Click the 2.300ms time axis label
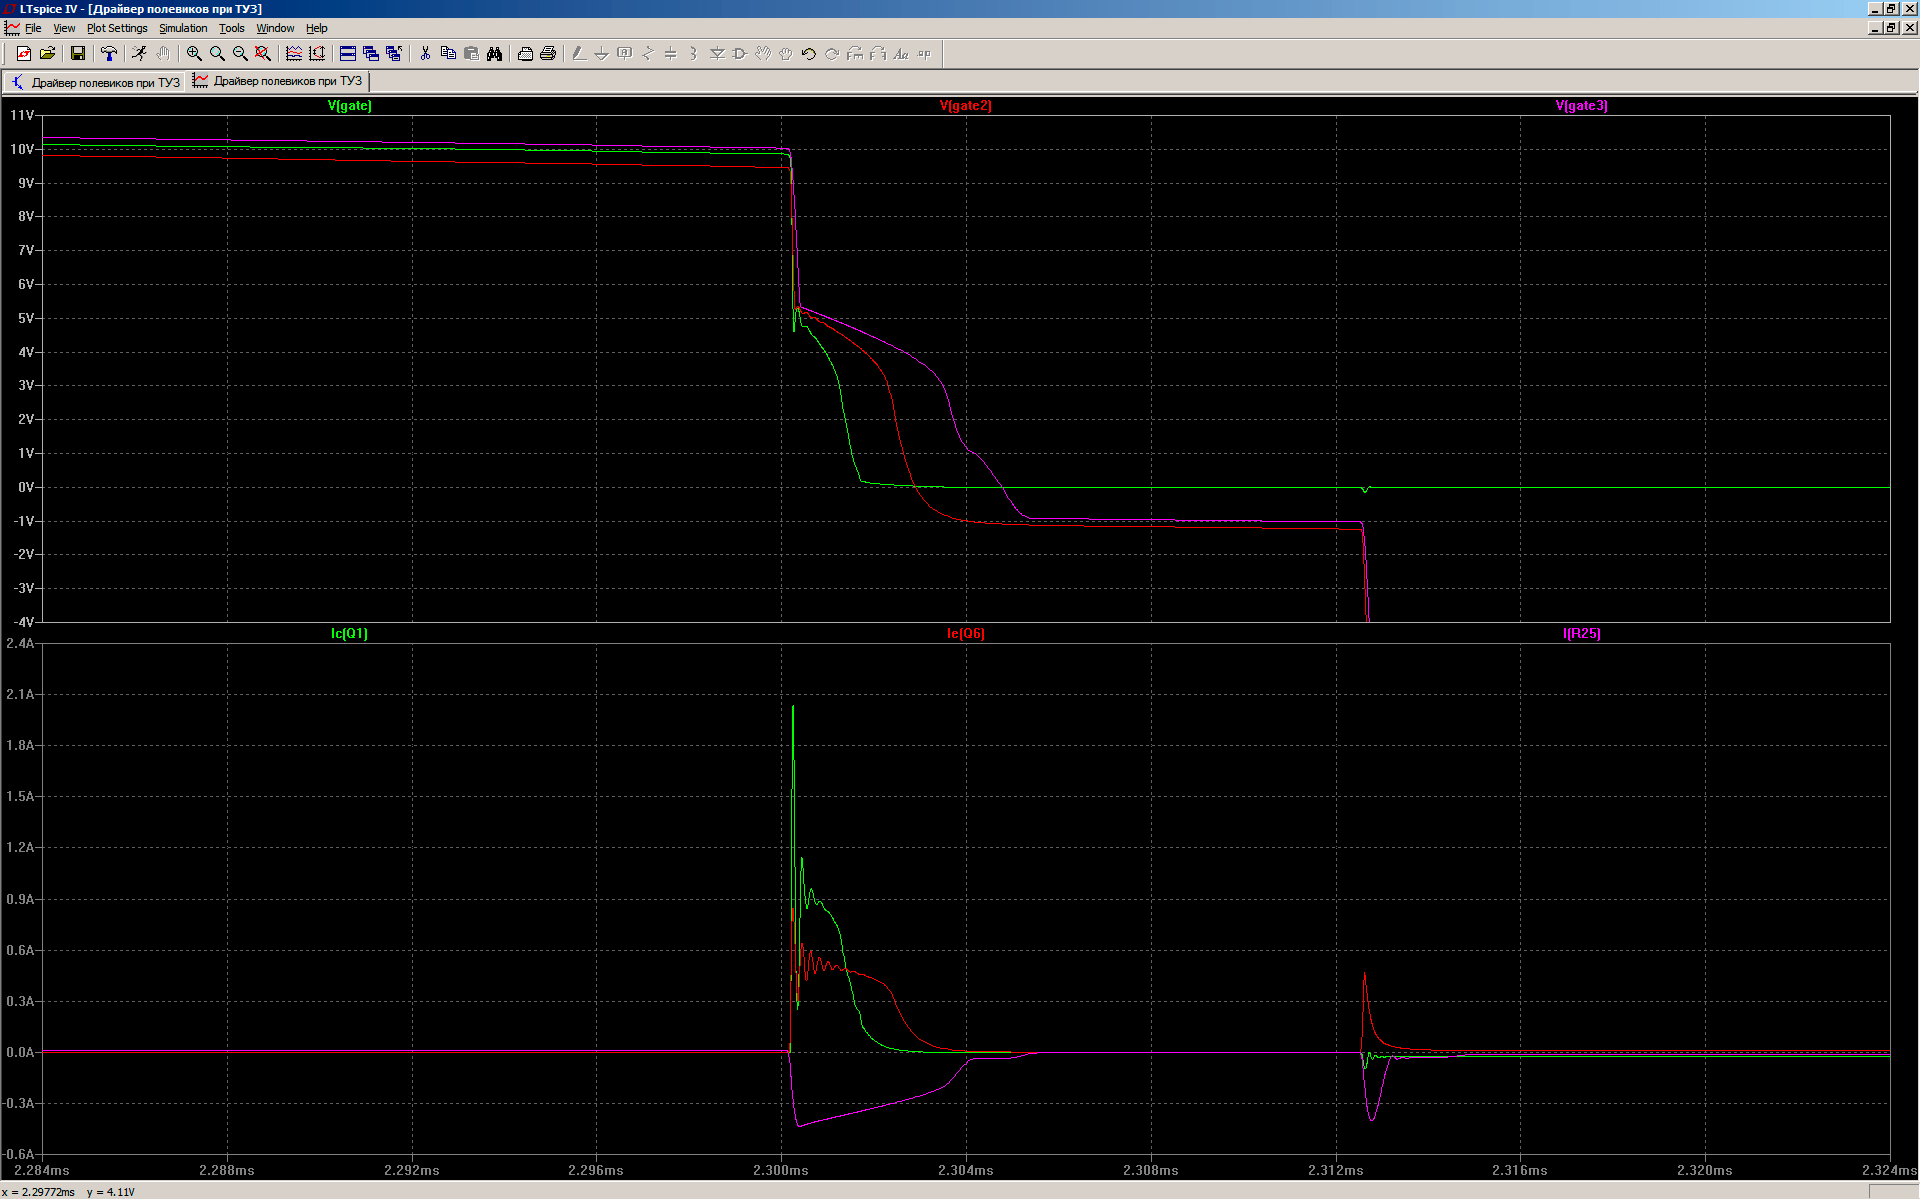The width and height of the screenshot is (1920, 1200). pyautogui.click(x=781, y=1171)
